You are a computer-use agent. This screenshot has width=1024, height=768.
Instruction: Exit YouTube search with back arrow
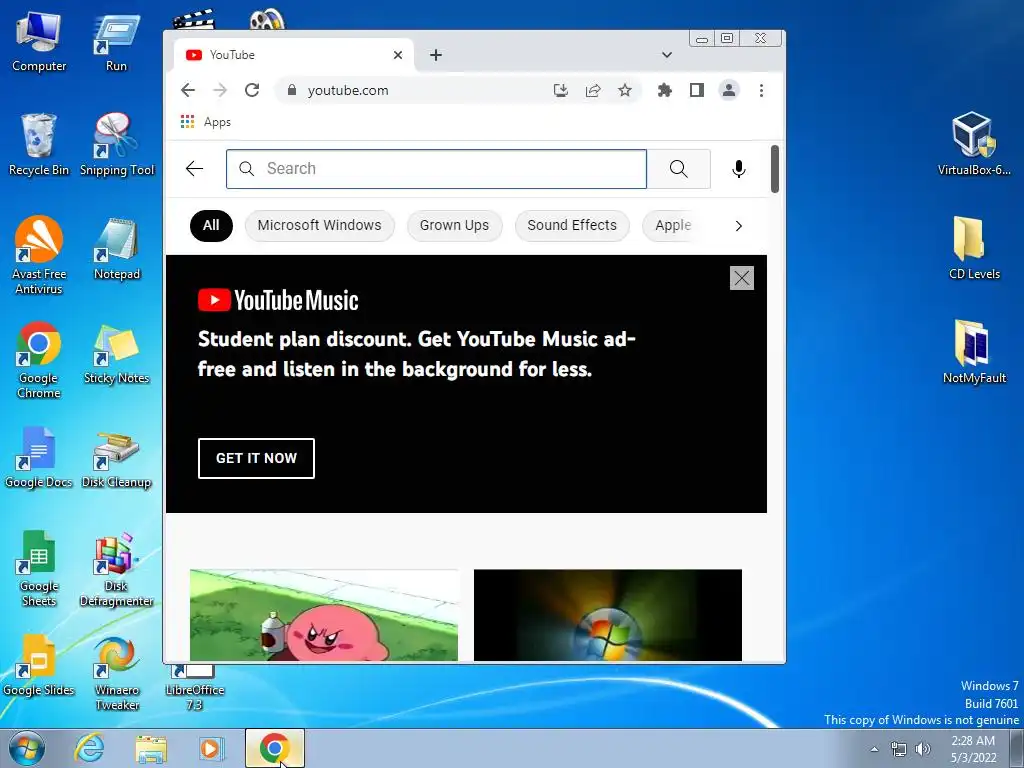tap(195, 168)
